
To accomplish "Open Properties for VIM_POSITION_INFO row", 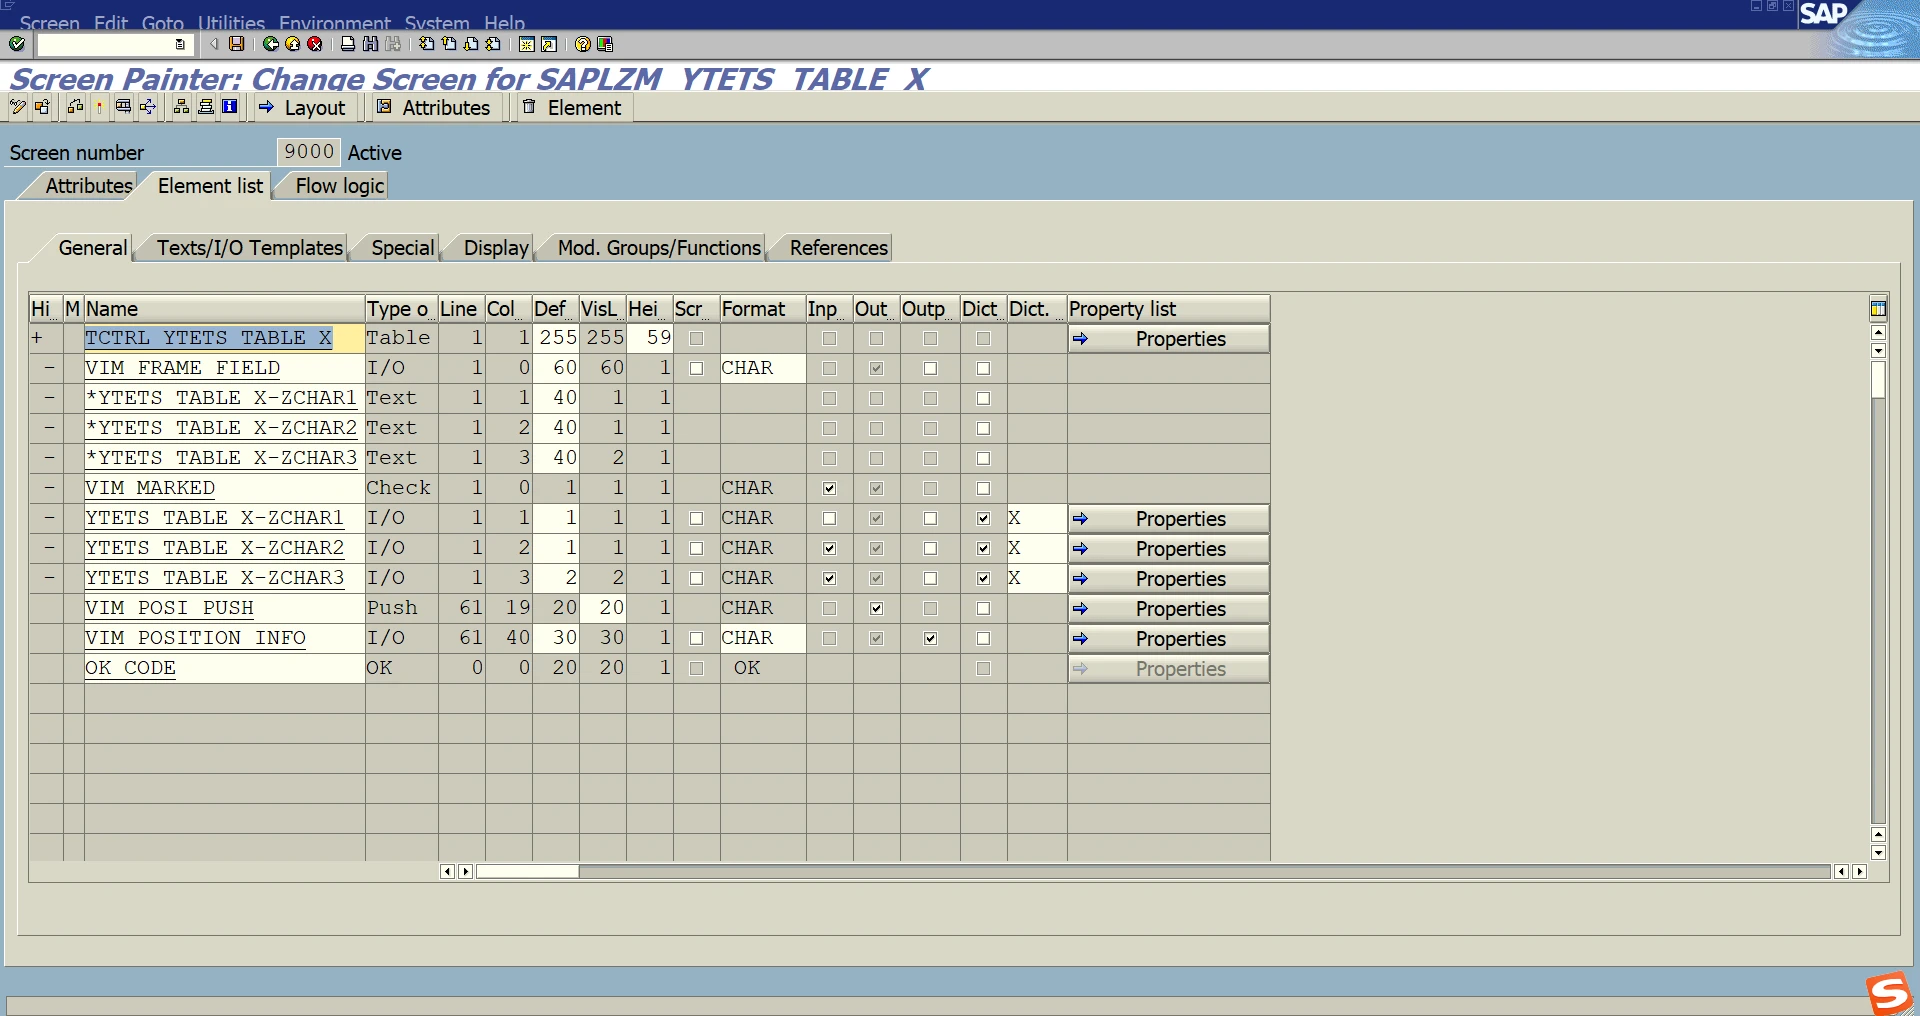I will click(x=1168, y=639).
